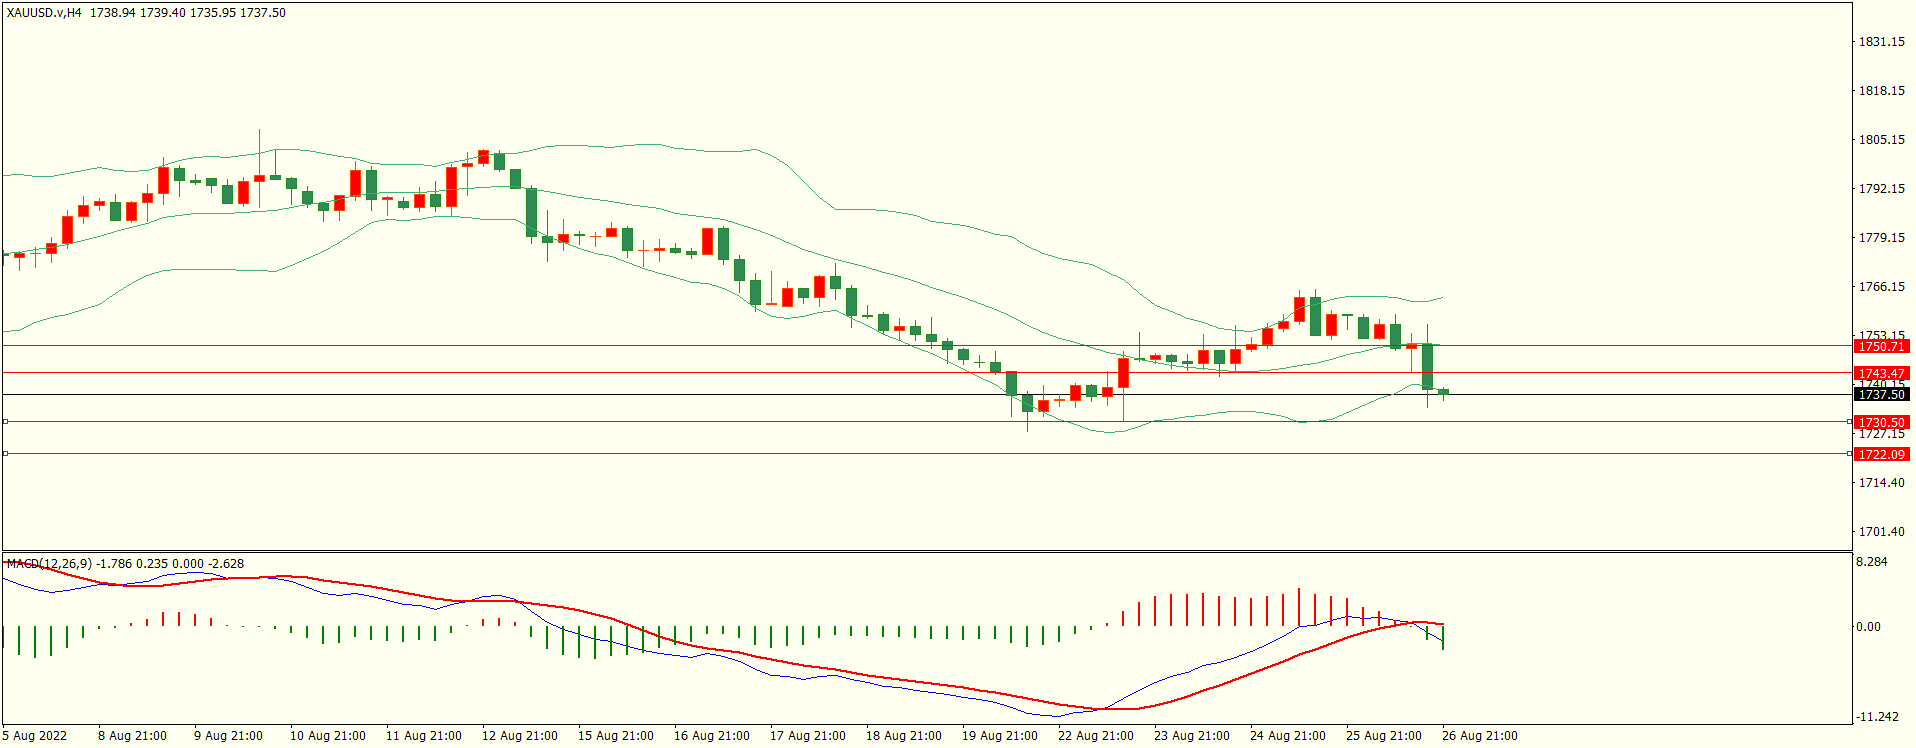Select the red 1730.50 price level label
The height and width of the screenshot is (748, 1916).
pyautogui.click(x=1881, y=423)
